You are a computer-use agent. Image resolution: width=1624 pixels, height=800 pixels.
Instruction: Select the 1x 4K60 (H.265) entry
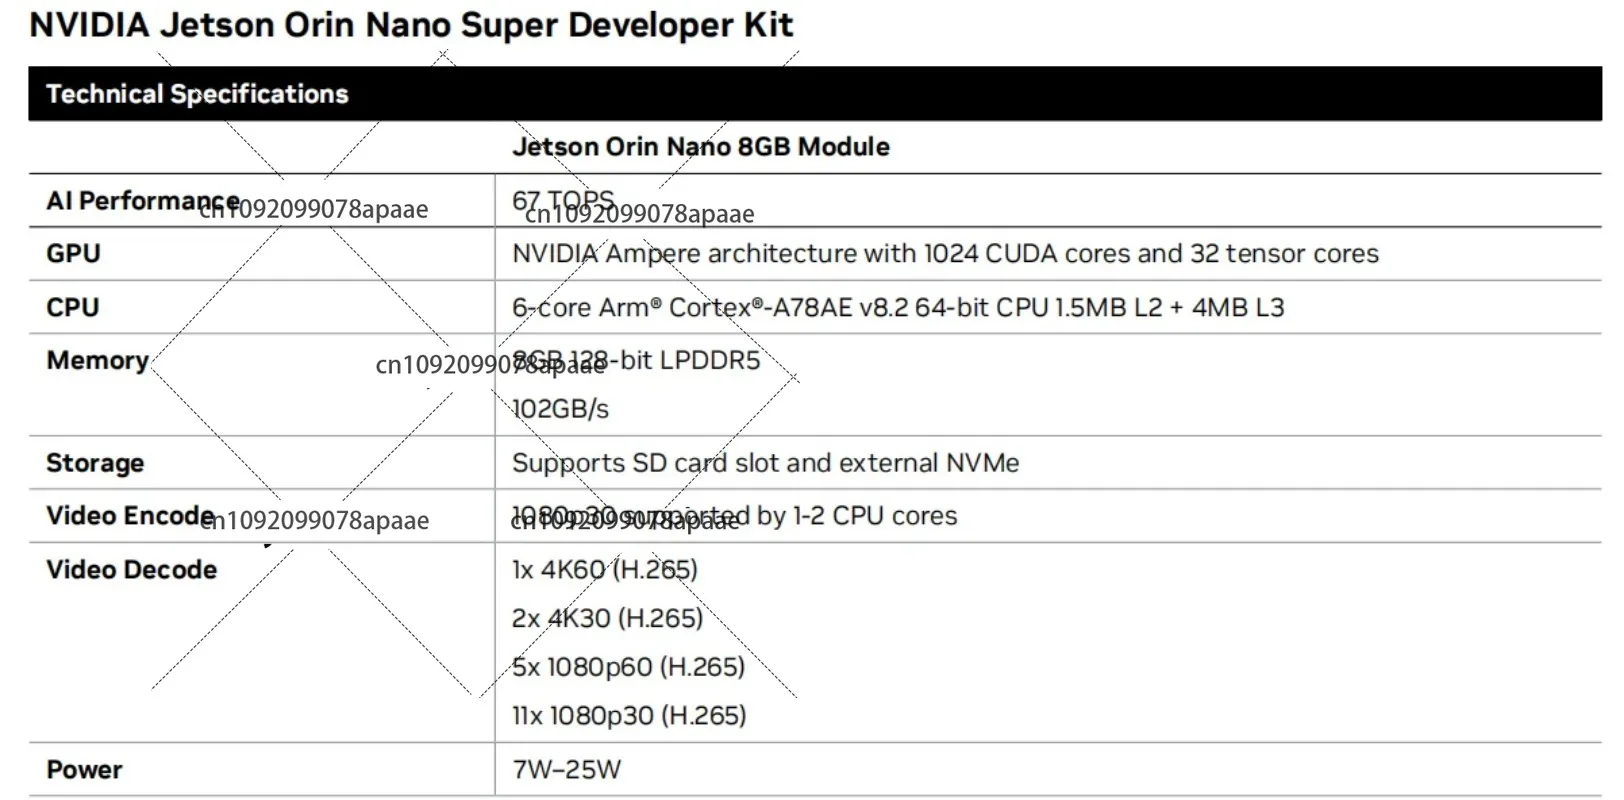click(604, 570)
